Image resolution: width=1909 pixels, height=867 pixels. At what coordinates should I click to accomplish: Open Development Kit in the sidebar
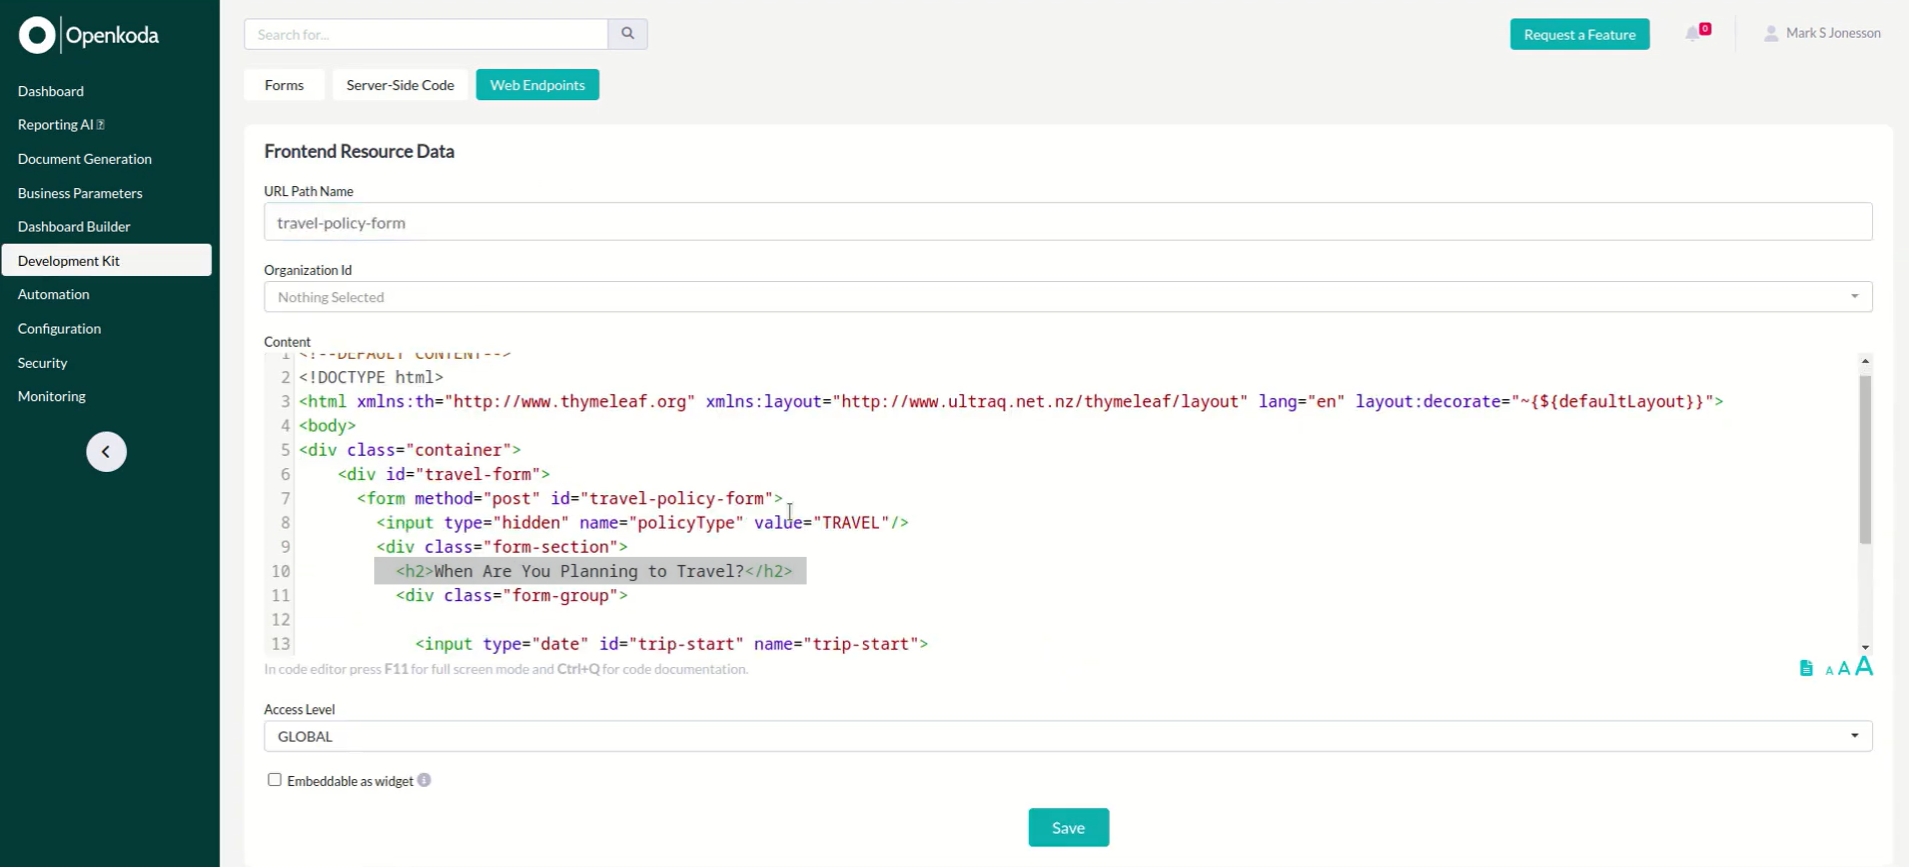point(106,260)
